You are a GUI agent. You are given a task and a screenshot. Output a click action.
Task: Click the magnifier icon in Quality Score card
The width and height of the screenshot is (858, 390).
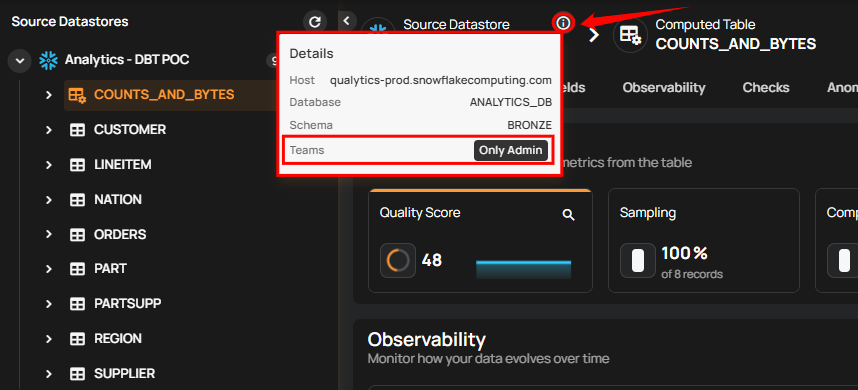point(569,215)
